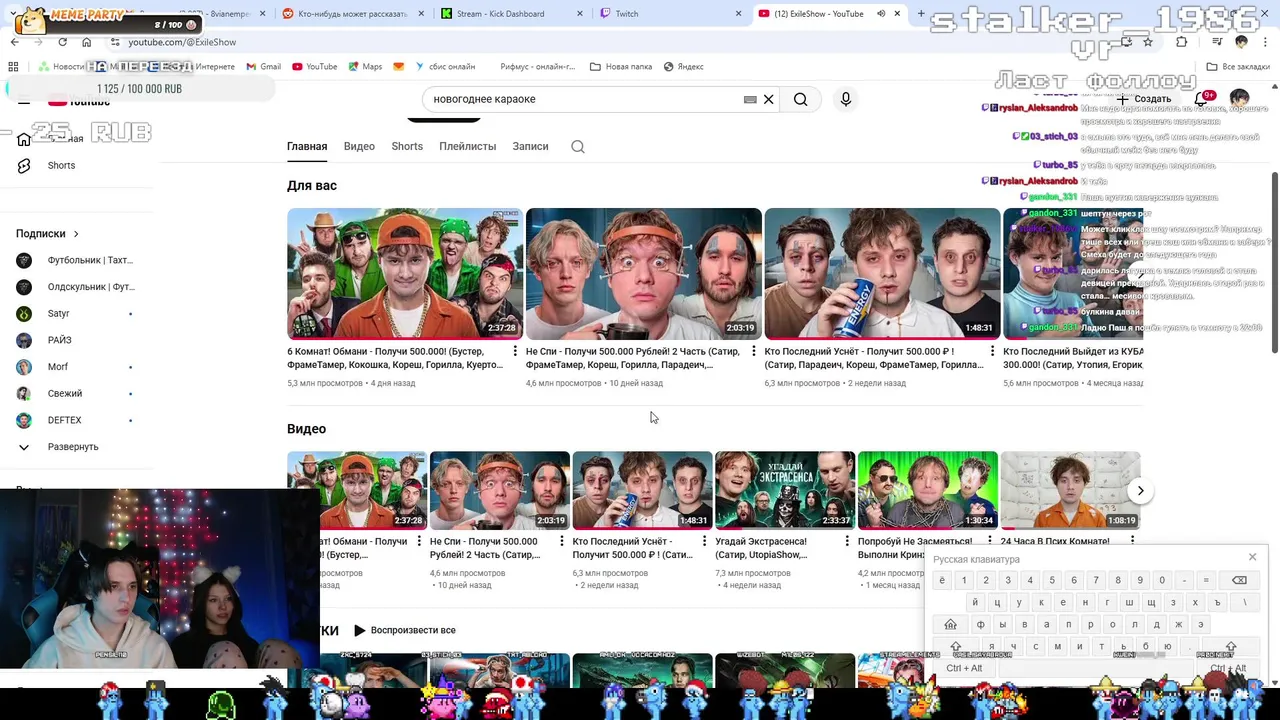1280x720 pixels.
Task: Click the magnifier search button
Action: point(800,99)
